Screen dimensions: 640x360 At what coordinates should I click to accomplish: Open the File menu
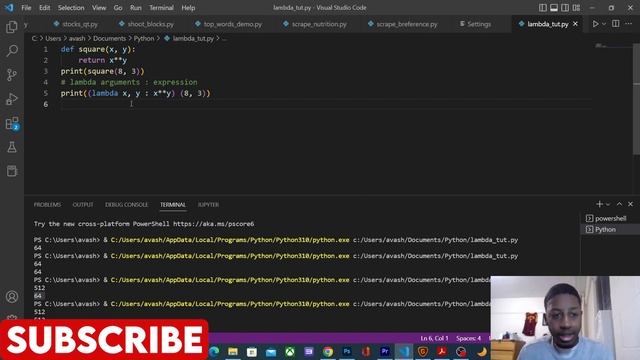pos(26,8)
